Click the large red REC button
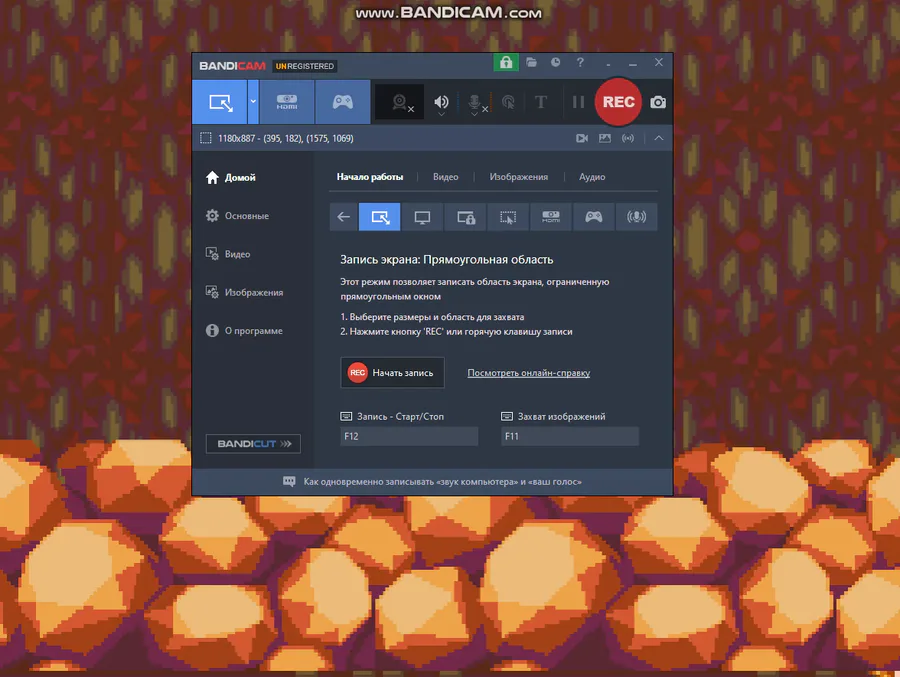 click(x=618, y=102)
